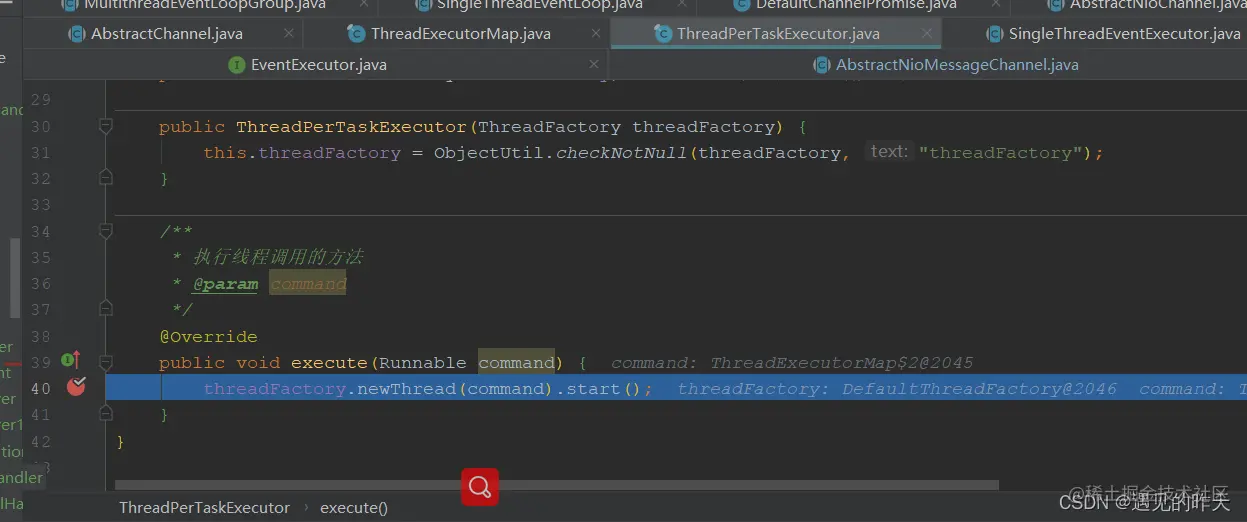Click the highlighted command word in Javadoc

click(x=308, y=284)
